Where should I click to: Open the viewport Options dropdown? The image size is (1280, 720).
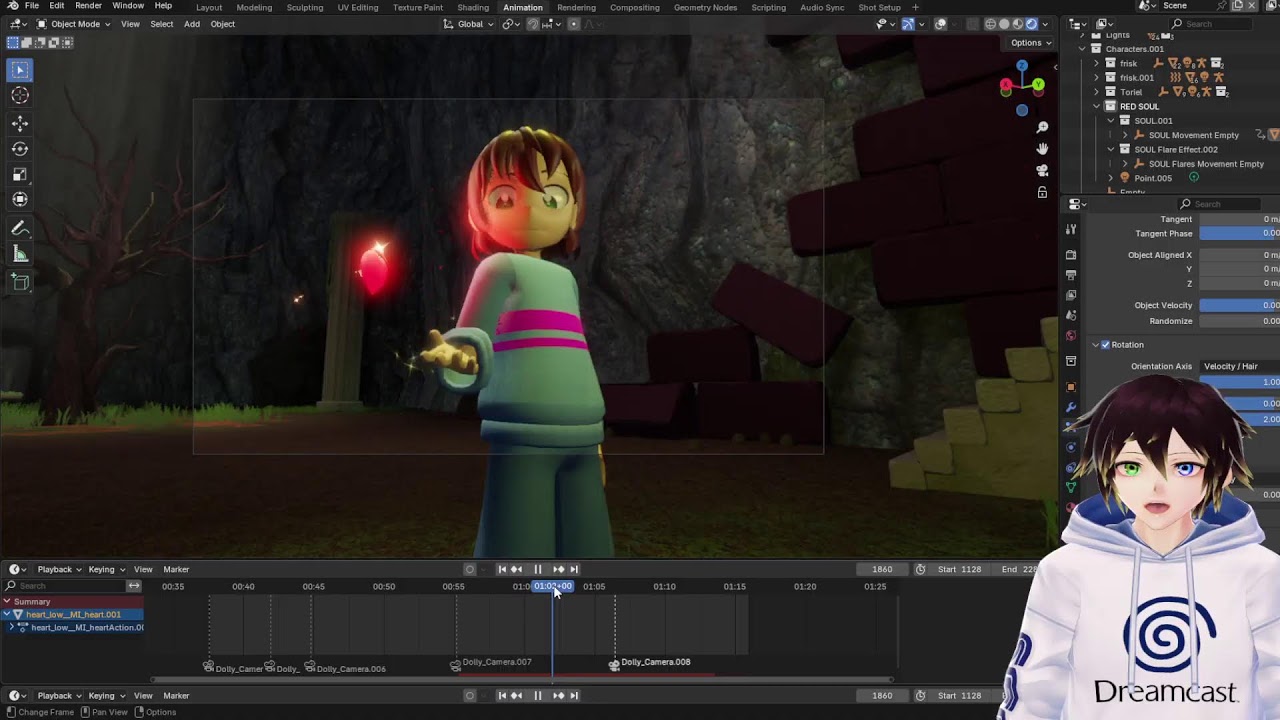point(1031,43)
